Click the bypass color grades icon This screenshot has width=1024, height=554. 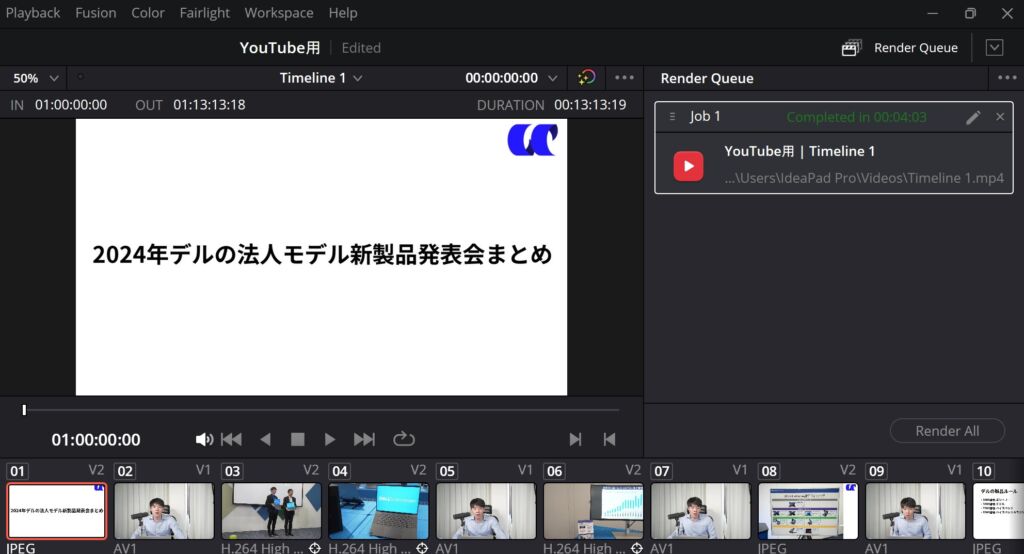pos(586,78)
